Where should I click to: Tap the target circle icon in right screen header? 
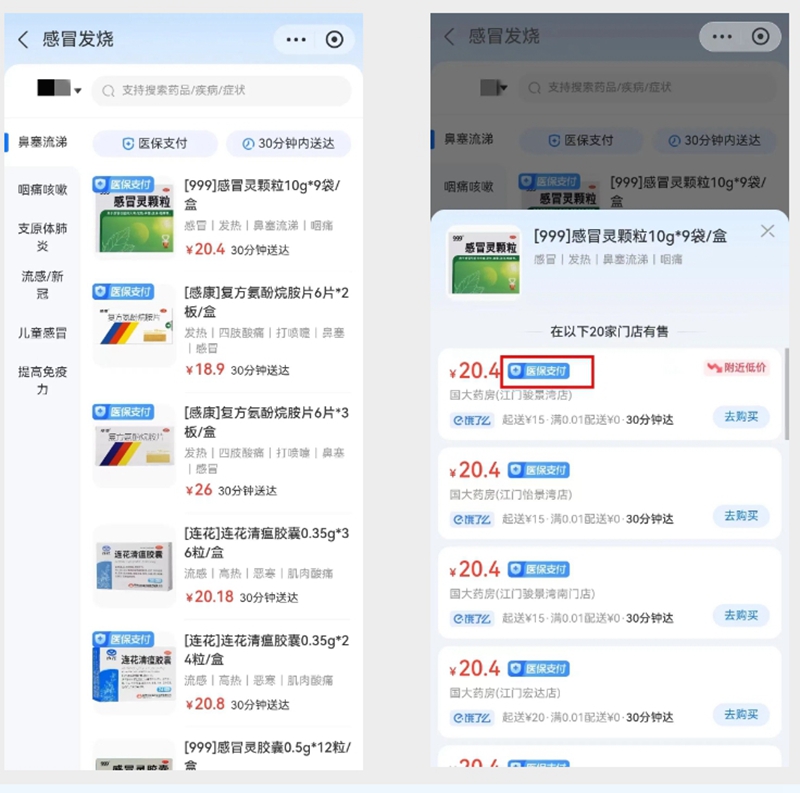pos(760,37)
